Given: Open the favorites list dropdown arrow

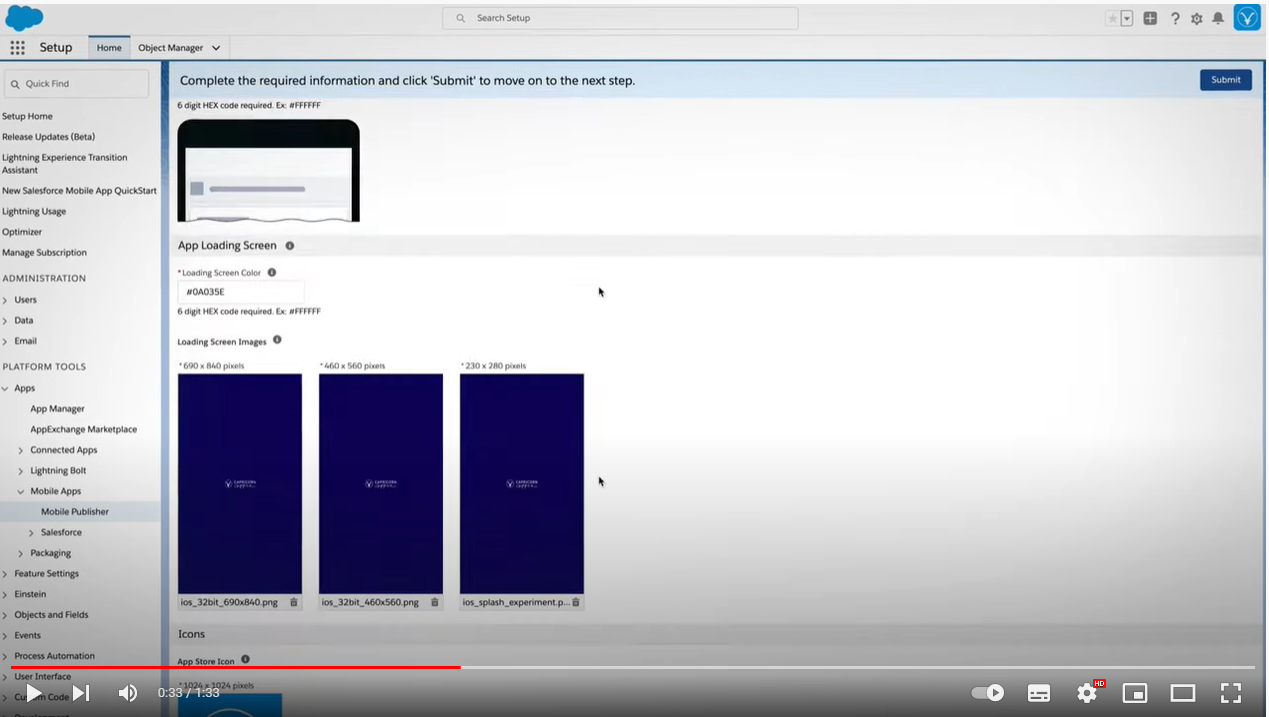Looking at the screenshot, I should [1127, 18].
